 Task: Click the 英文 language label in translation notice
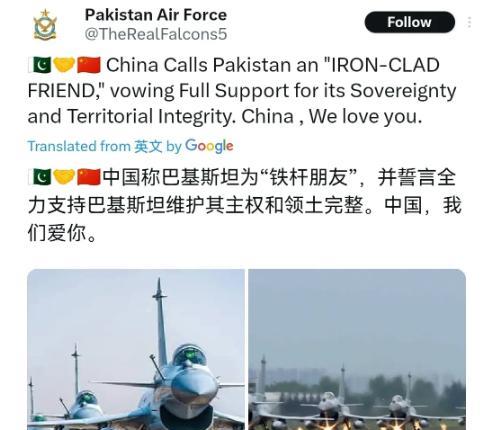pyautogui.click(x=148, y=146)
